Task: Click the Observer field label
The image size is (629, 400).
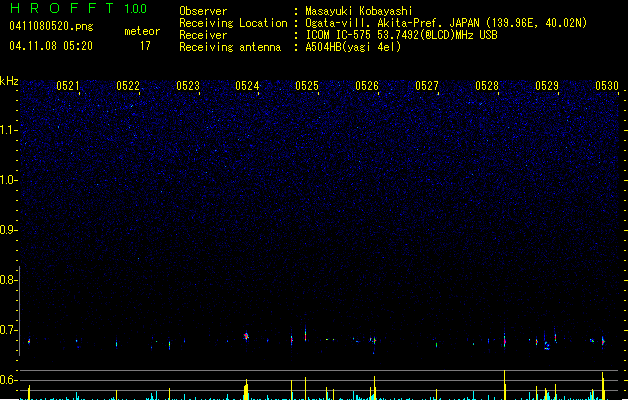Action: [203, 11]
